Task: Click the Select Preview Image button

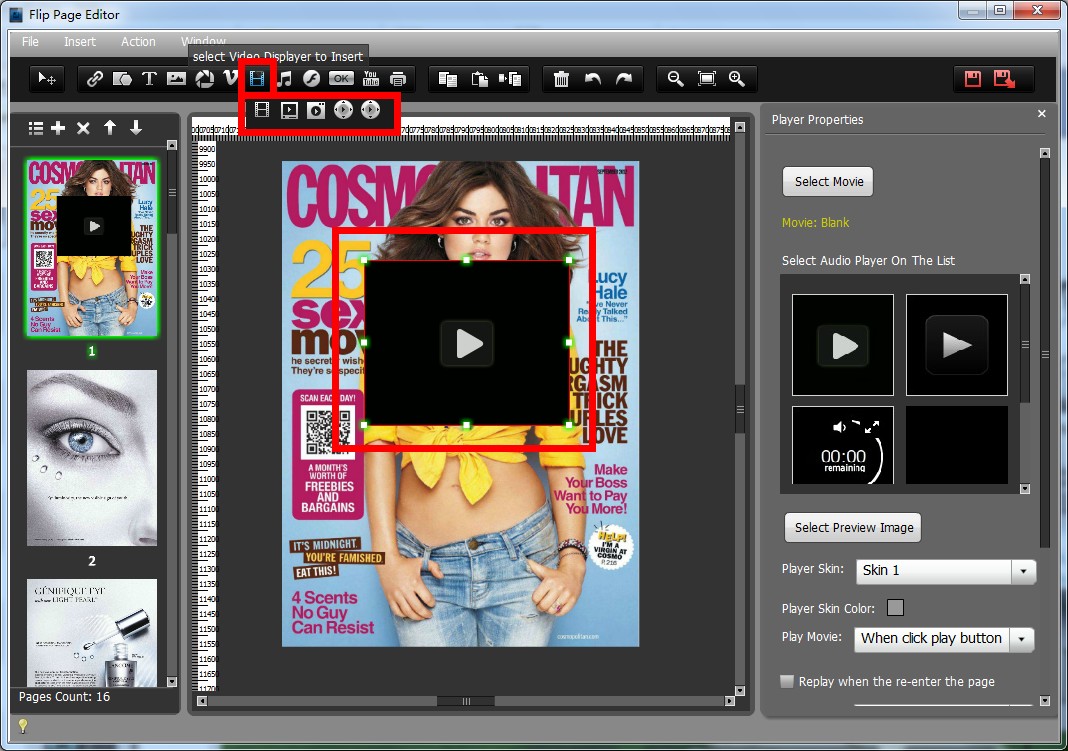Action: [x=853, y=528]
